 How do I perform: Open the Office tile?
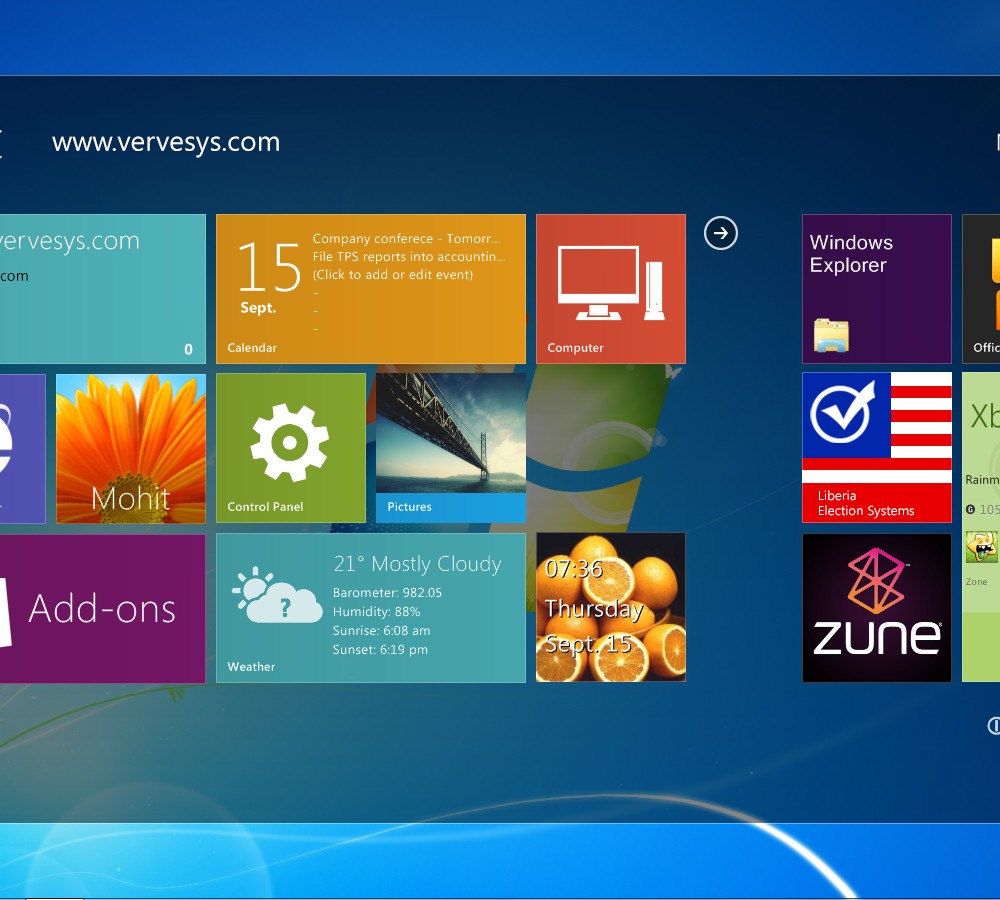[x=981, y=288]
